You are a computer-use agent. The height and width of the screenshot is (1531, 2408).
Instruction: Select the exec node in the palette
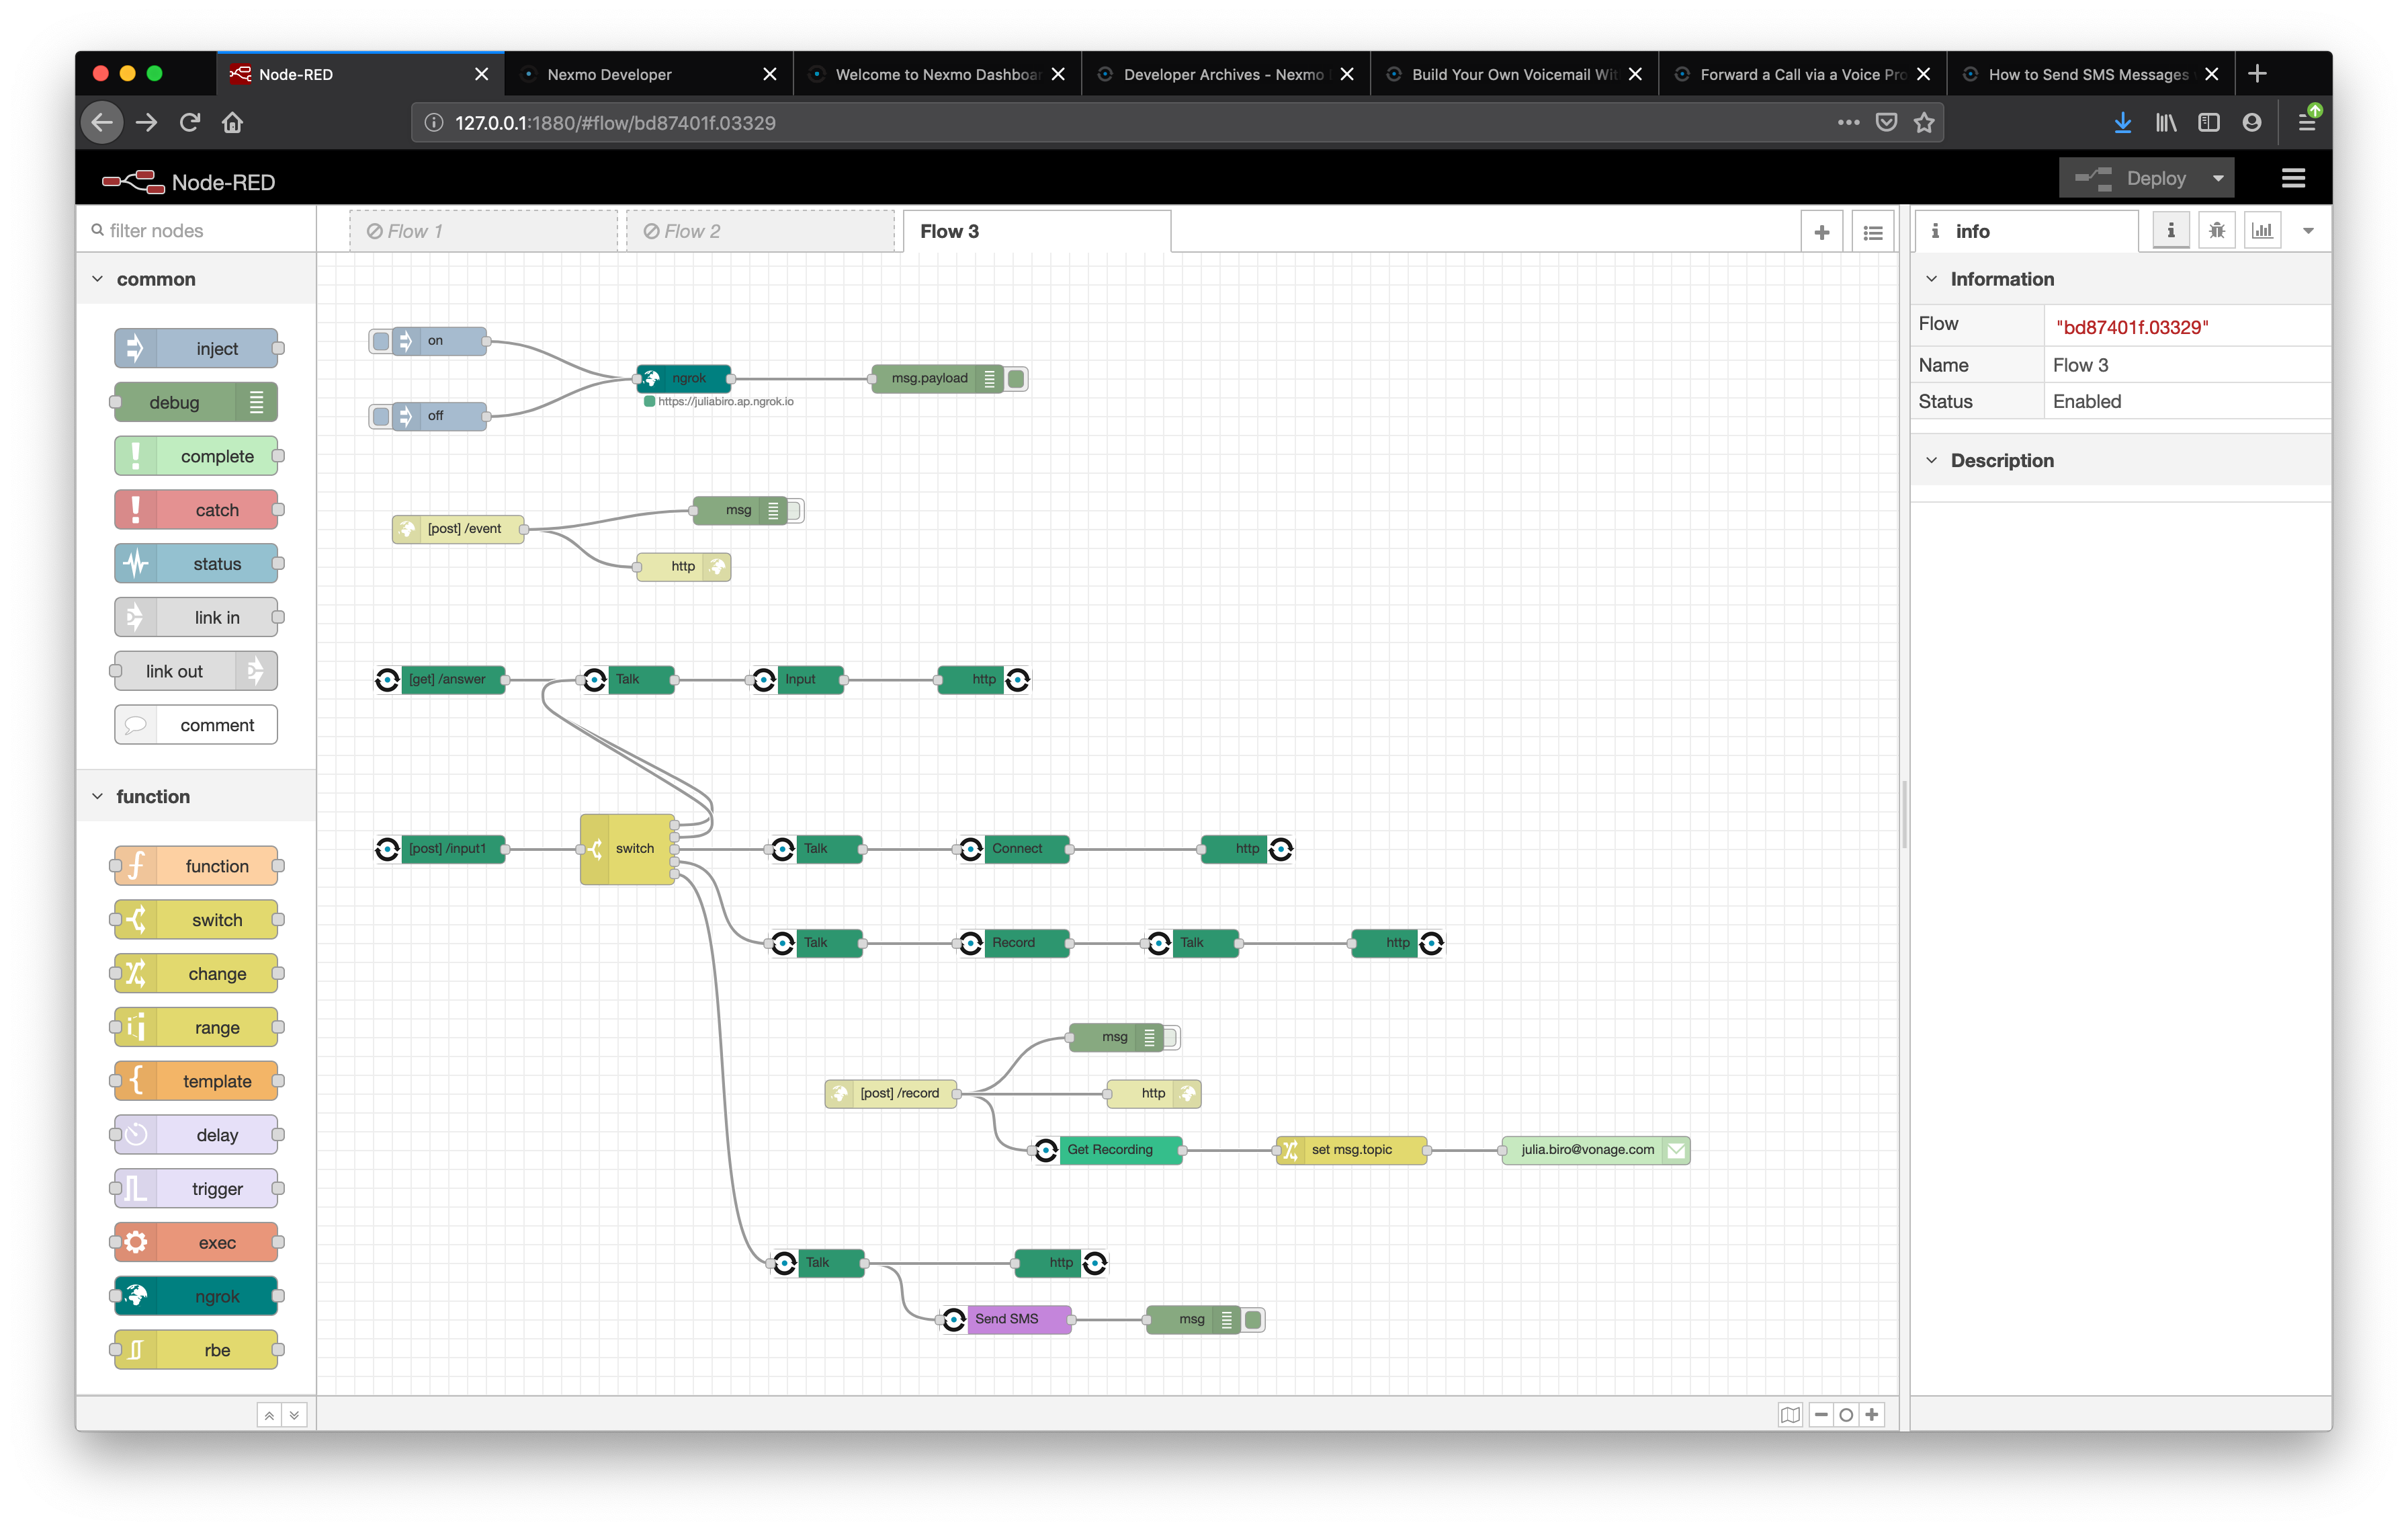click(x=196, y=1243)
